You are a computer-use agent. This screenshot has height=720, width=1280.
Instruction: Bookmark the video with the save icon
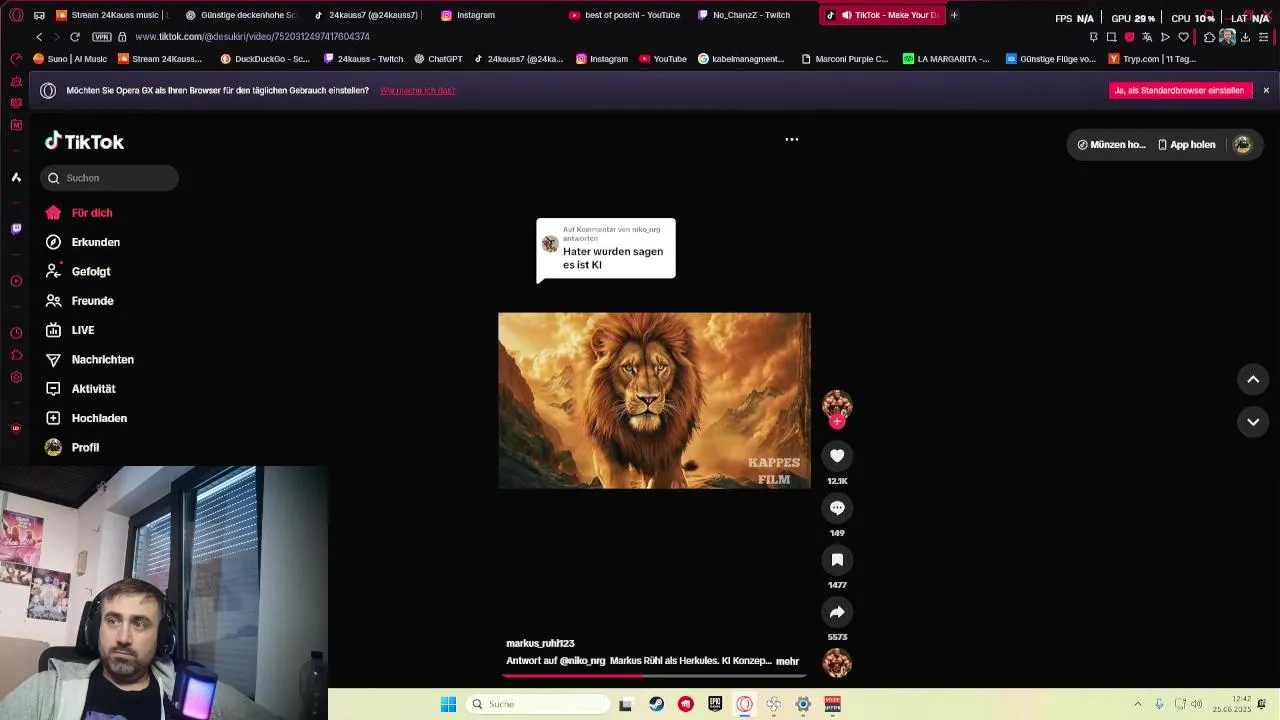click(x=837, y=560)
